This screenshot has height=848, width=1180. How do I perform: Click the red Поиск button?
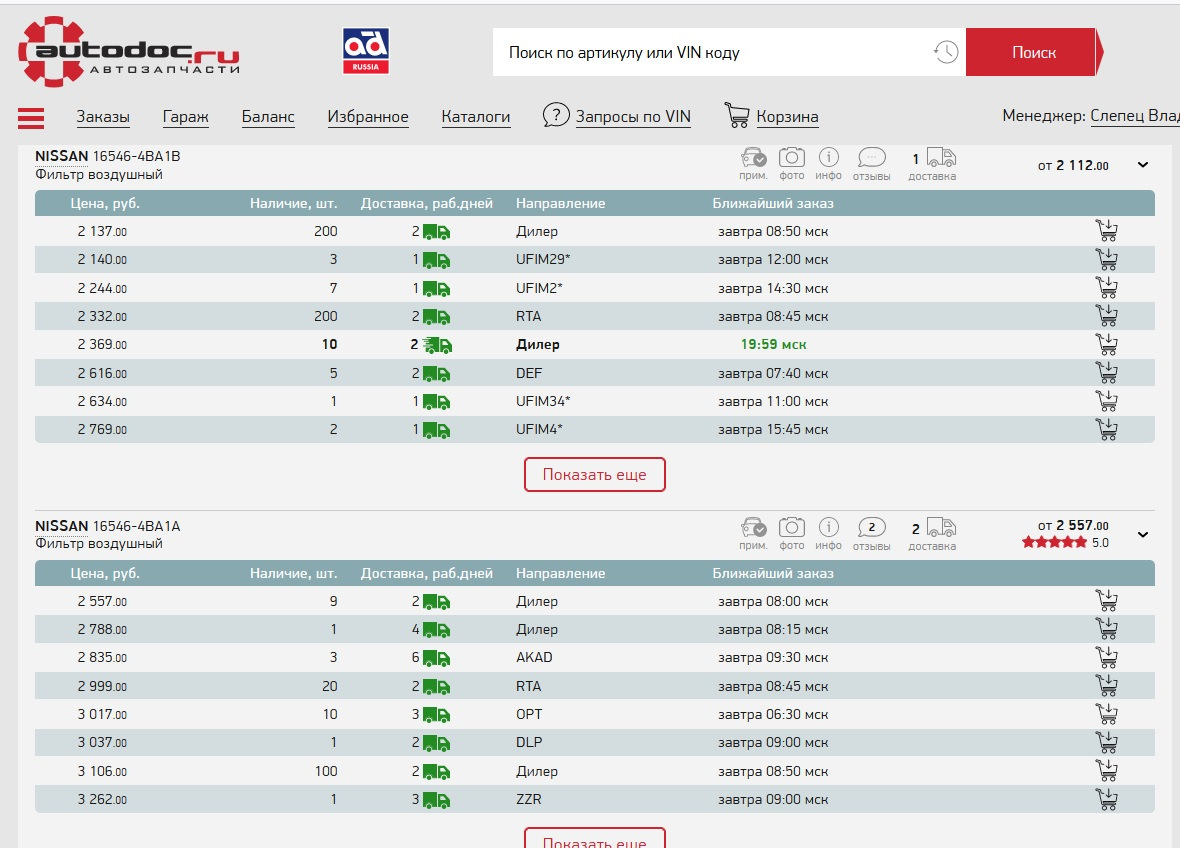[1033, 52]
